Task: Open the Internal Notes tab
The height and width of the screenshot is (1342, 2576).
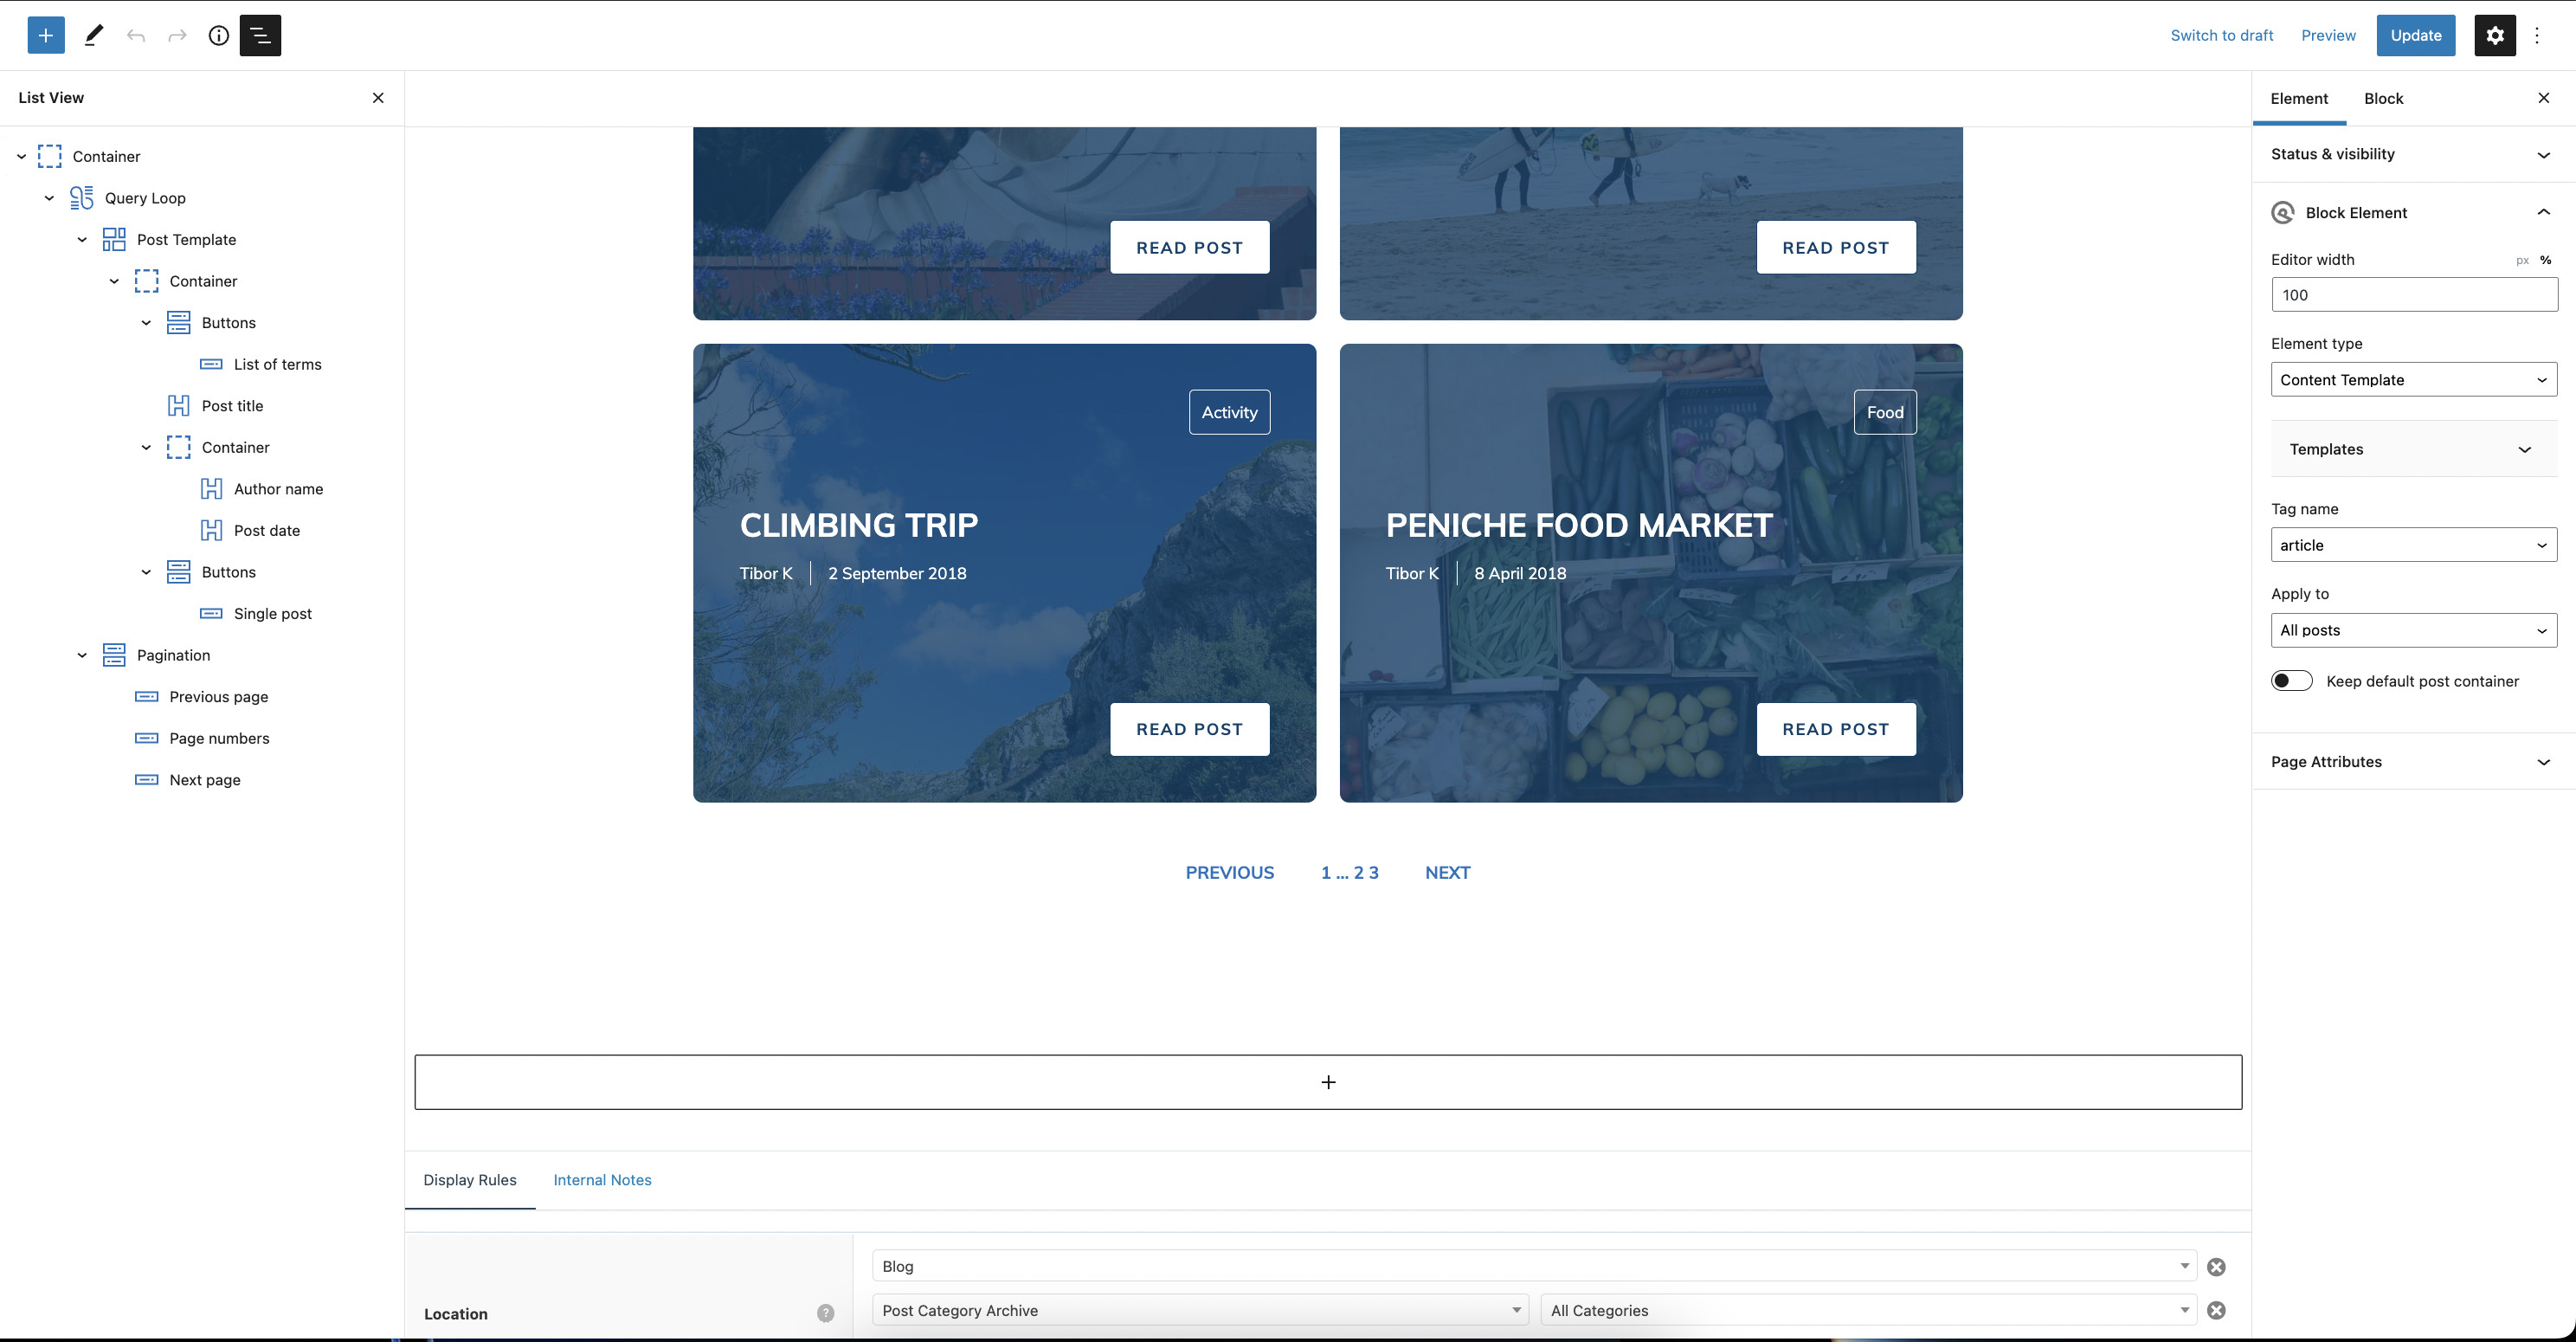Action: (602, 1180)
